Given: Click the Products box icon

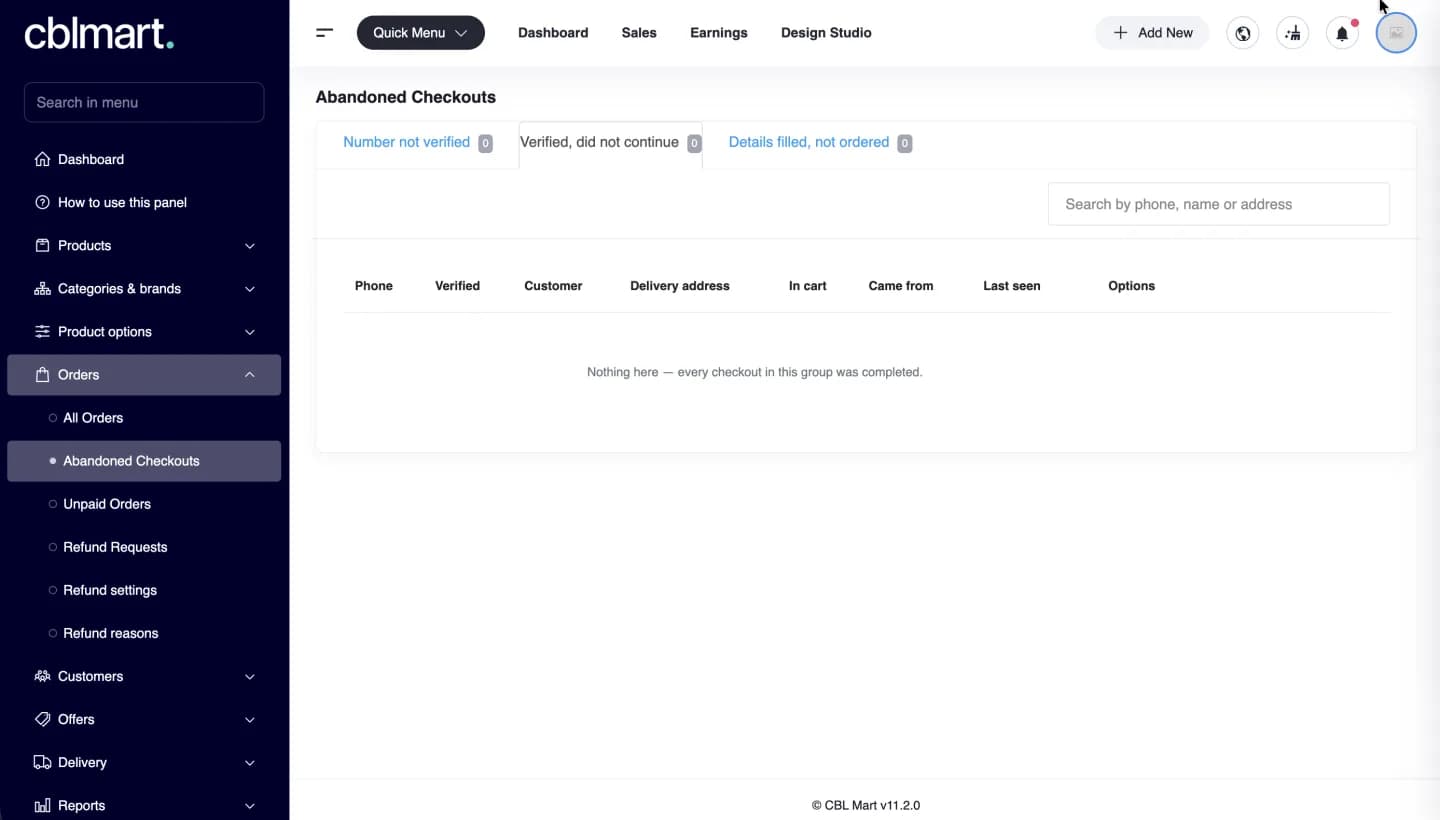Looking at the screenshot, I should click(42, 245).
